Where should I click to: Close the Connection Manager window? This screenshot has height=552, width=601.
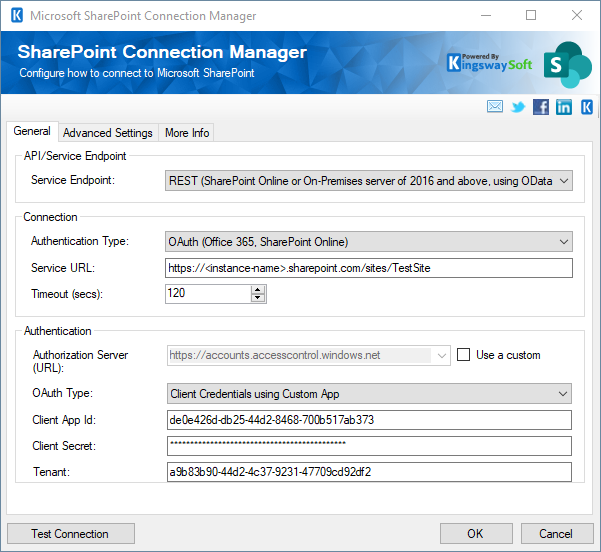pos(577,15)
